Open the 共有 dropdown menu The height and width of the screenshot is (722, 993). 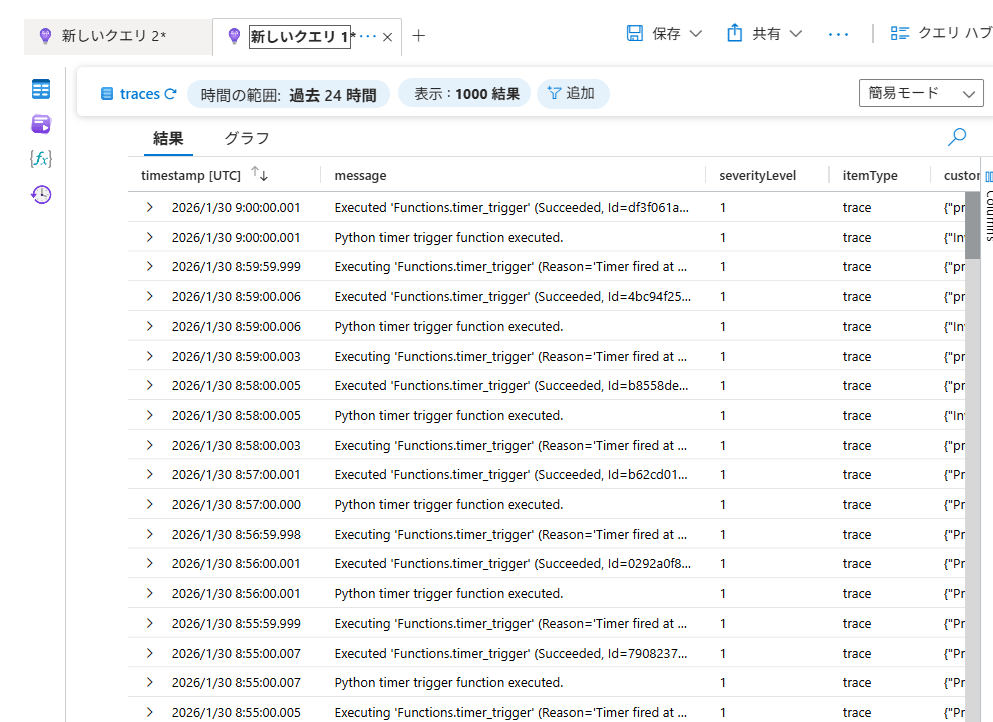765,34
